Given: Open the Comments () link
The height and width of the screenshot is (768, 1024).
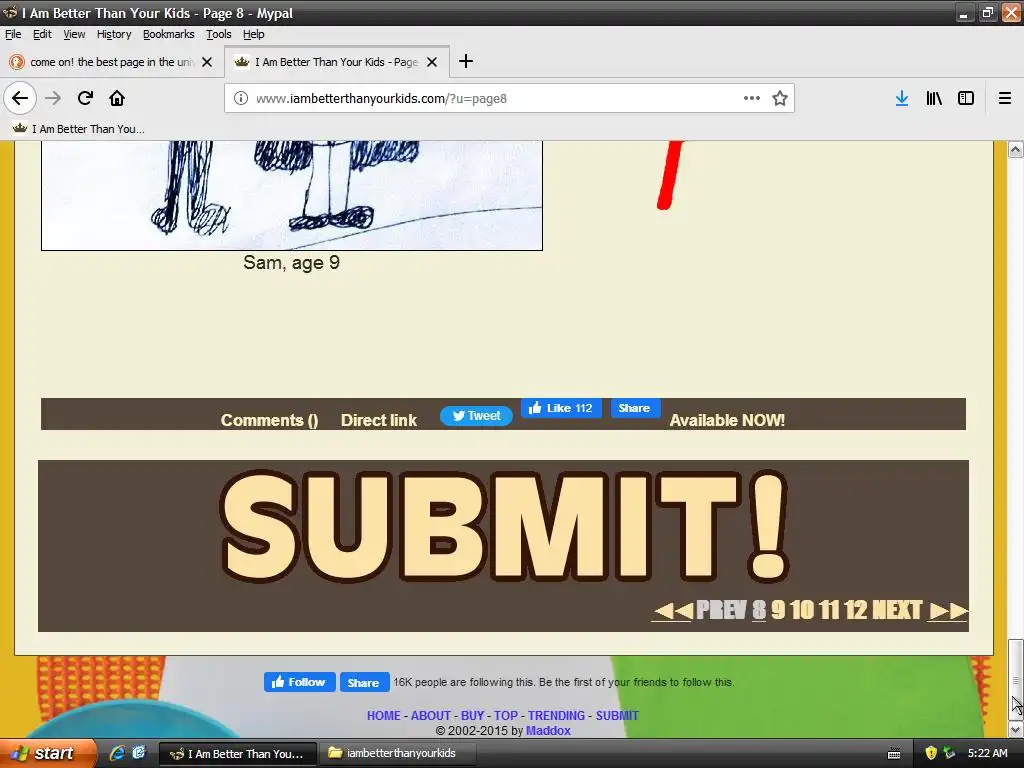Looking at the screenshot, I should (x=269, y=420).
